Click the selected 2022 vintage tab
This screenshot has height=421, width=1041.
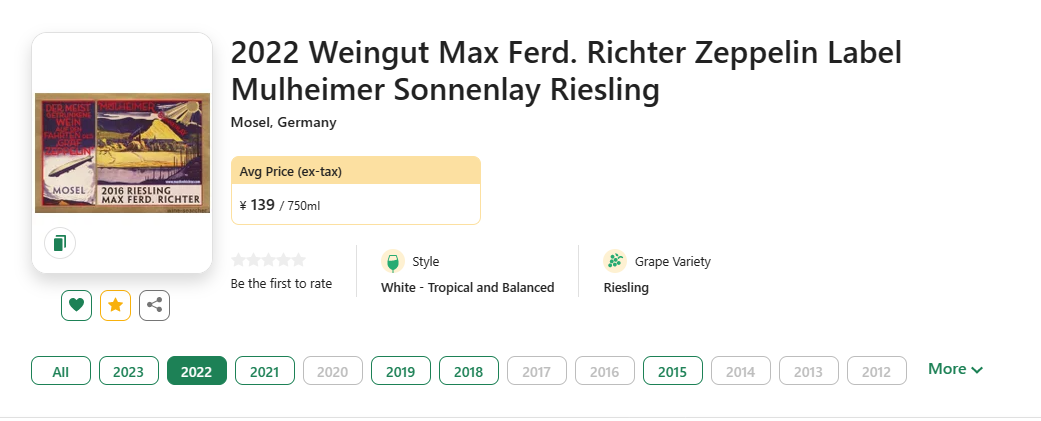(197, 371)
